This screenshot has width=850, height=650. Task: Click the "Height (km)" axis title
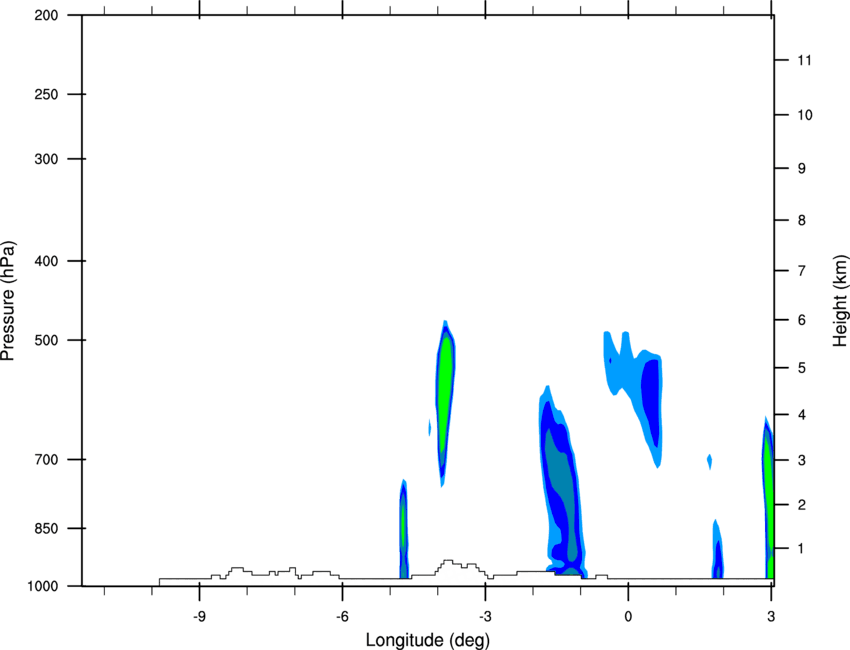coord(840,300)
